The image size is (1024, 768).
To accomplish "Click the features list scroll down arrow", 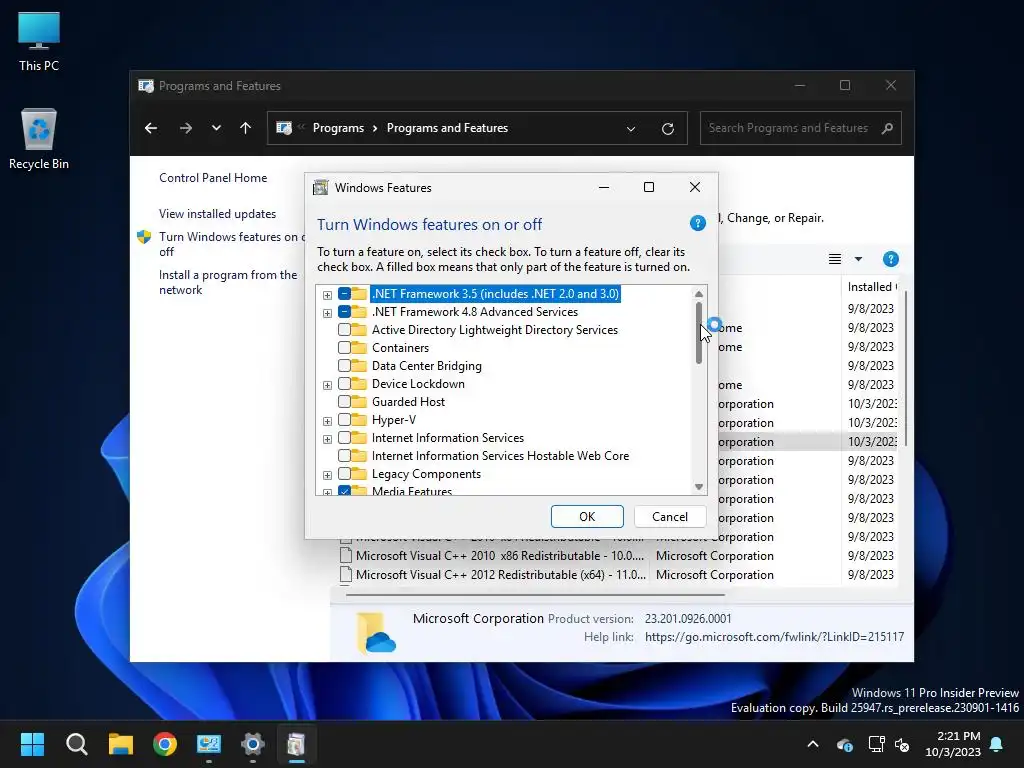I will click(699, 487).
